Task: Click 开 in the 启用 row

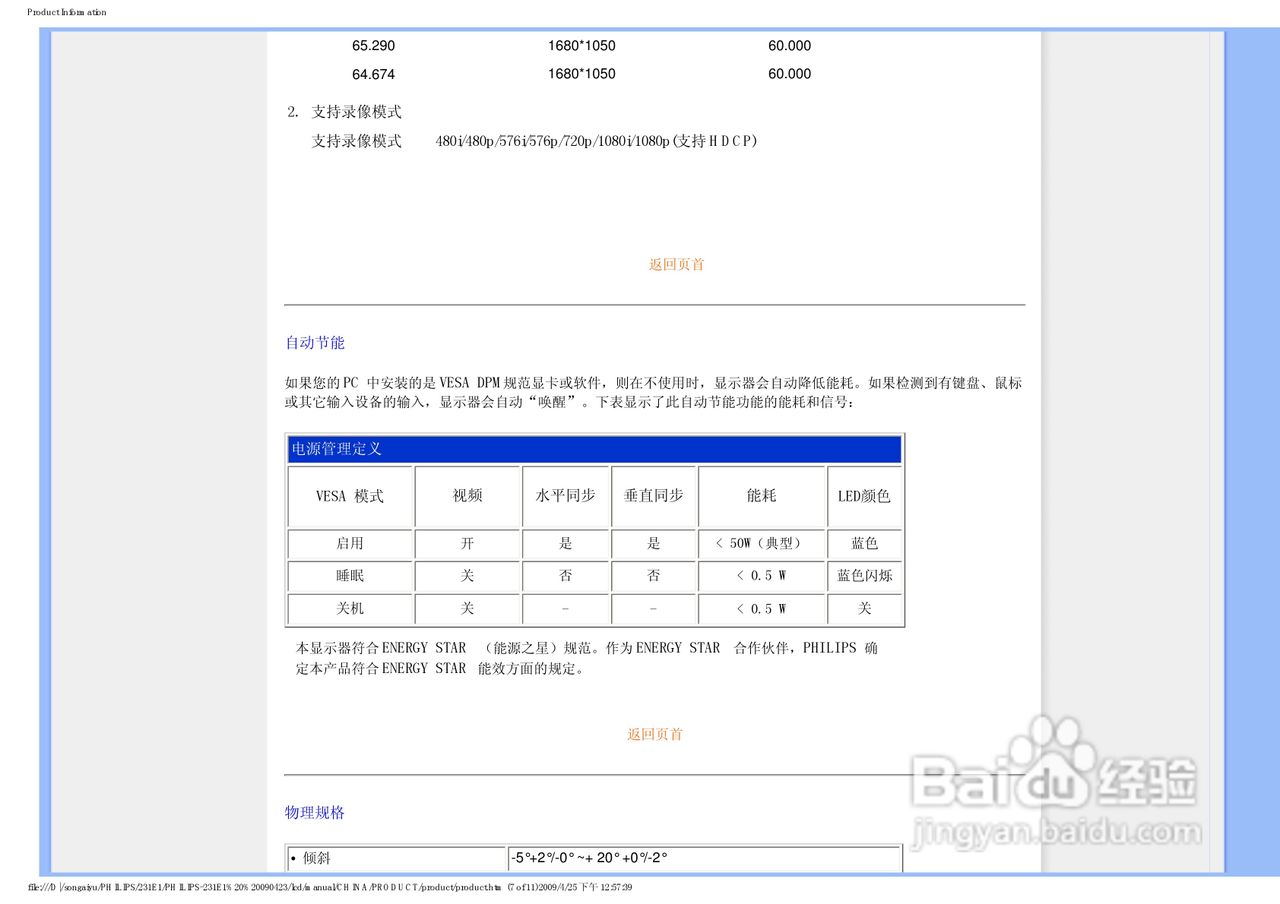Action: [x=467, y=544]
